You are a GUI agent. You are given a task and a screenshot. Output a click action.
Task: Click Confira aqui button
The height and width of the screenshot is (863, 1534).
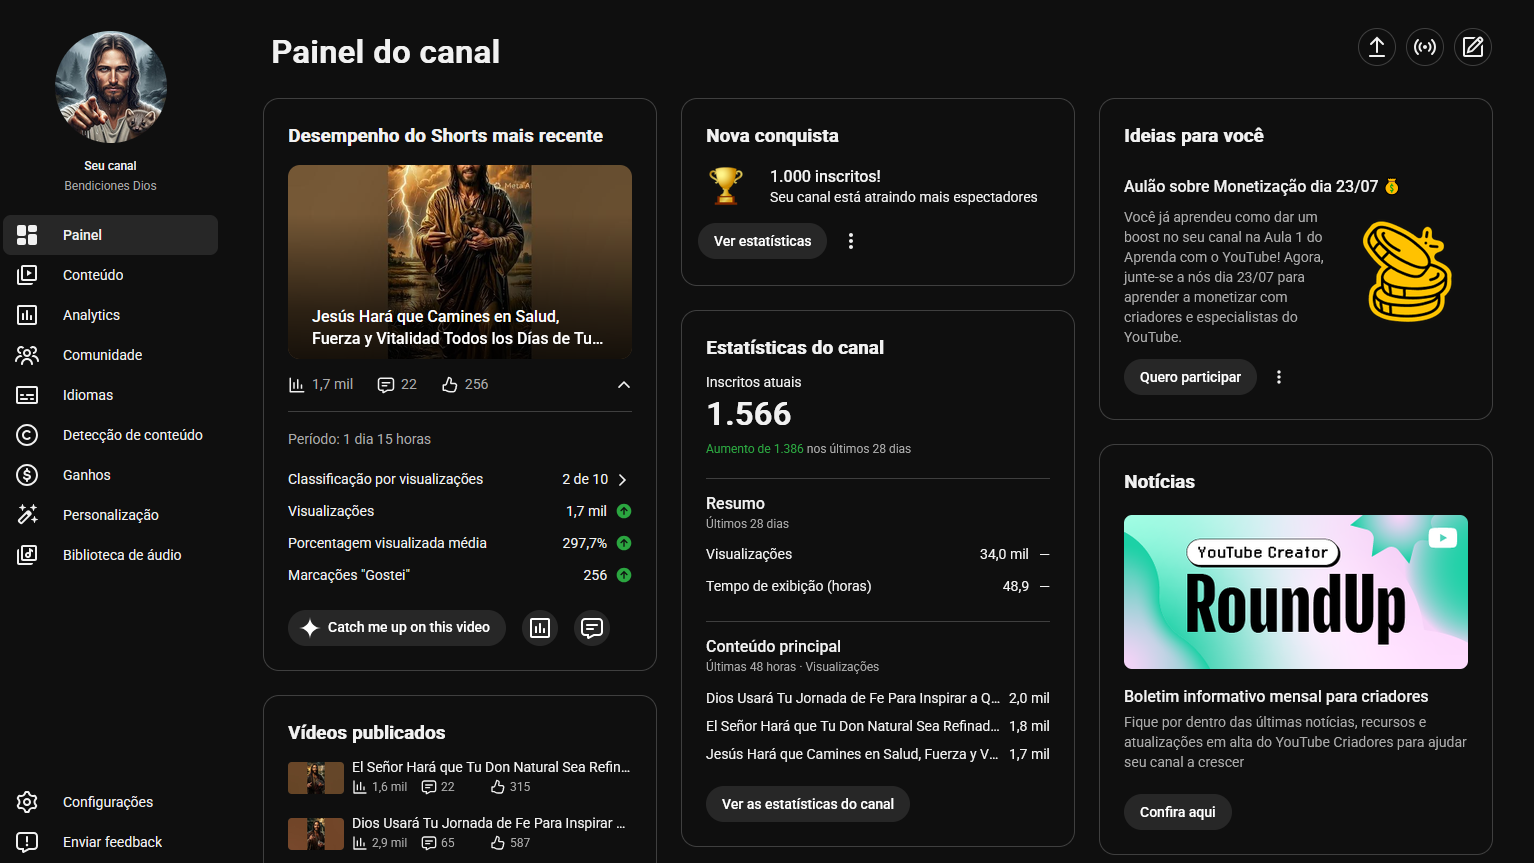1178,812
